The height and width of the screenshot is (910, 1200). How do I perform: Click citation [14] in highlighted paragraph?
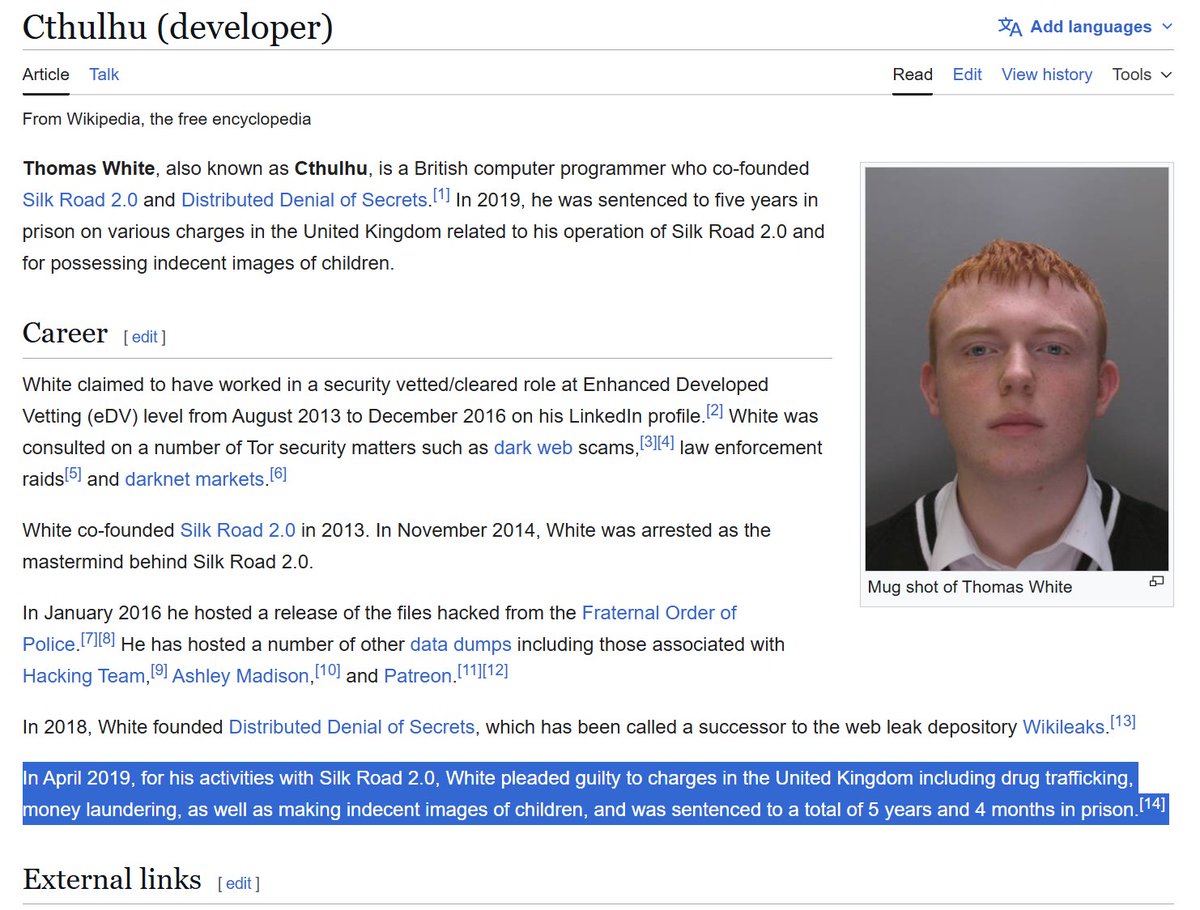pyautogui.click(x=1153, y=804)
